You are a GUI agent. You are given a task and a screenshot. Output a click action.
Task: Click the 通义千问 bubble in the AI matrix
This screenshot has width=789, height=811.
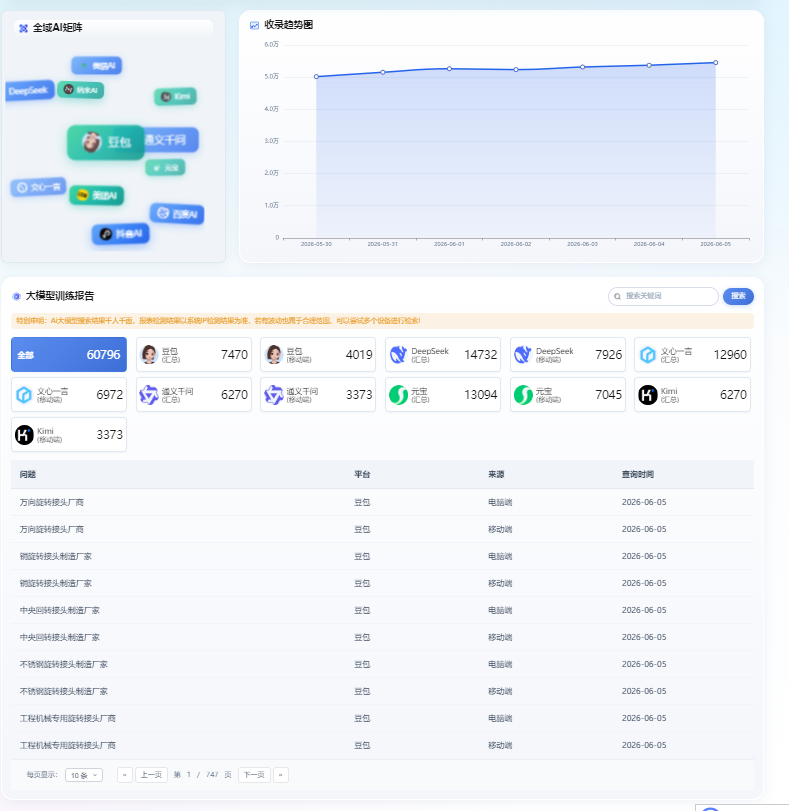pos(171,140)
